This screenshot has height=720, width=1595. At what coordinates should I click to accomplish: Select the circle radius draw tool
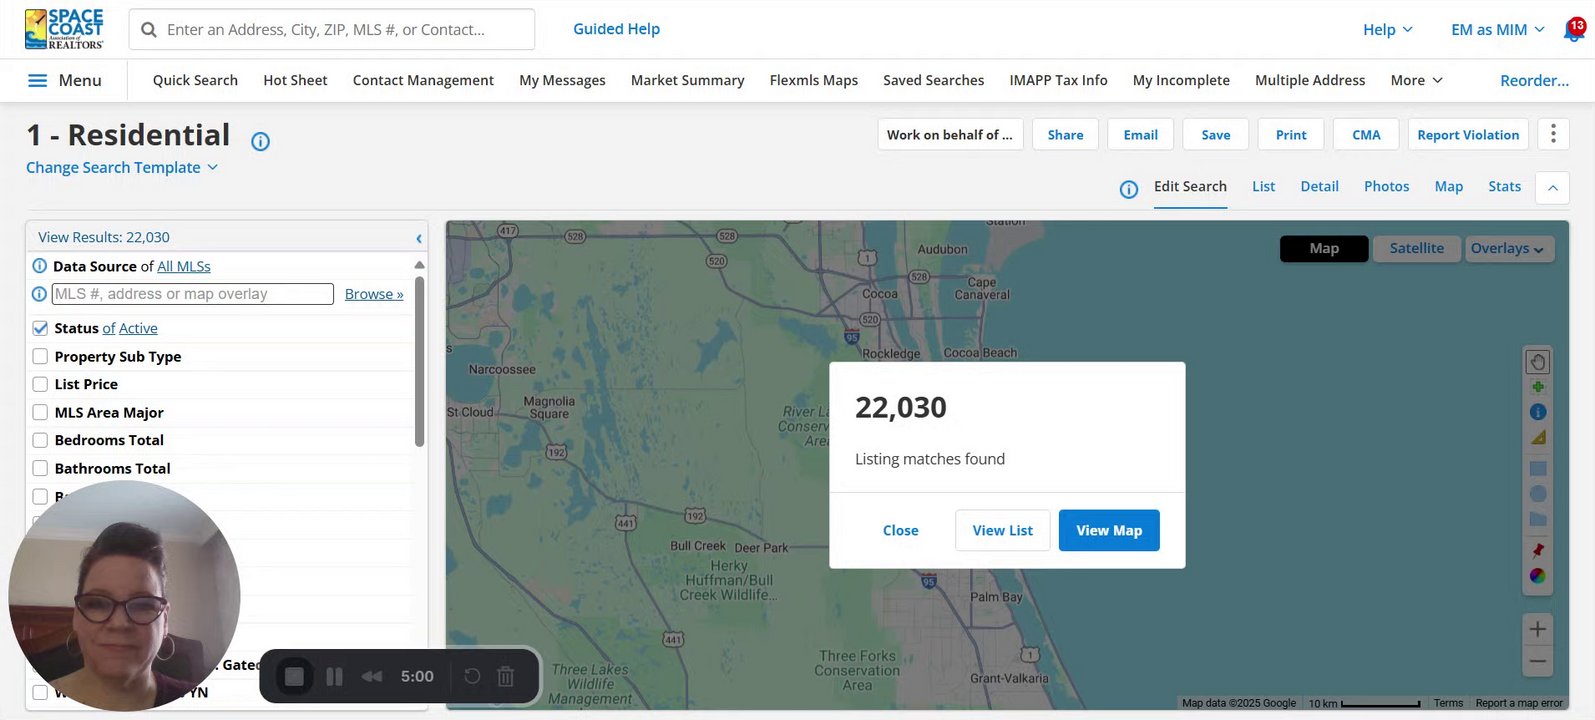[1538, 494]
